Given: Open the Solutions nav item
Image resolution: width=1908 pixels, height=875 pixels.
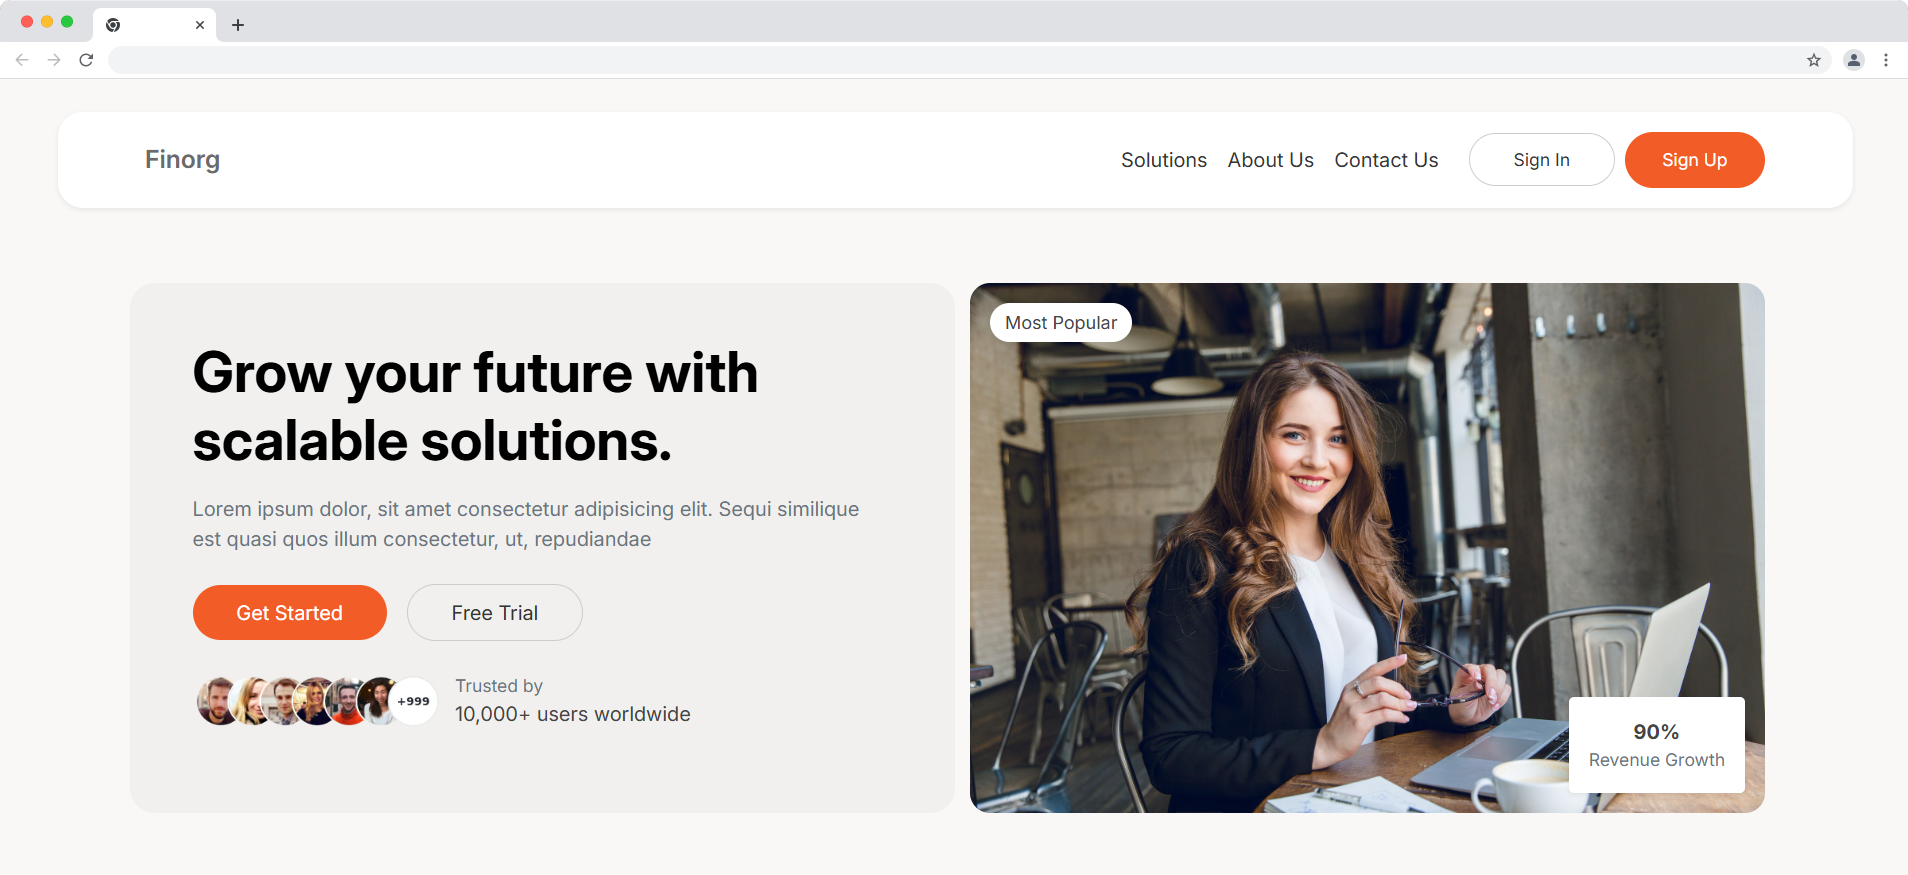Looking at the screenshot, I should tap(1163, 160).
